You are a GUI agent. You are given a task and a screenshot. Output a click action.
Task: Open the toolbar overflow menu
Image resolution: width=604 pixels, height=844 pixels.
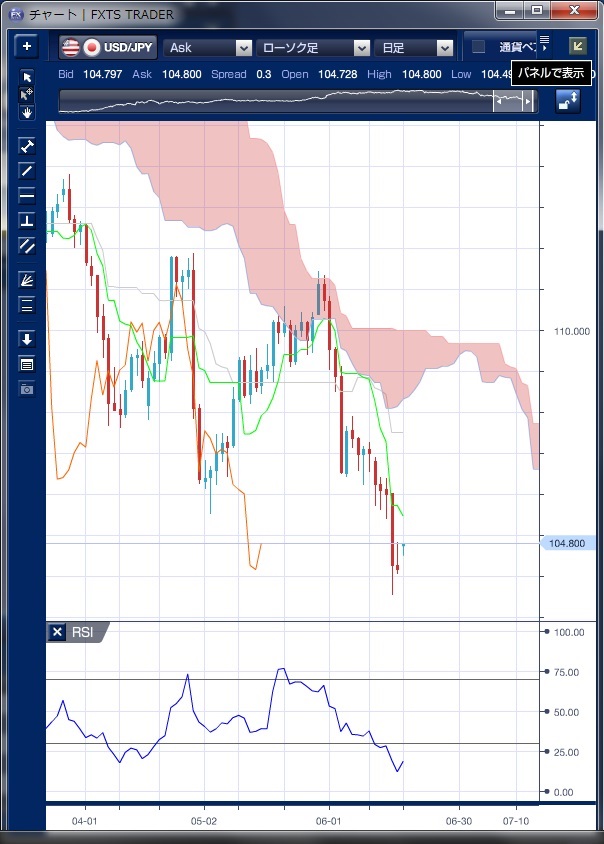(544, 41)
